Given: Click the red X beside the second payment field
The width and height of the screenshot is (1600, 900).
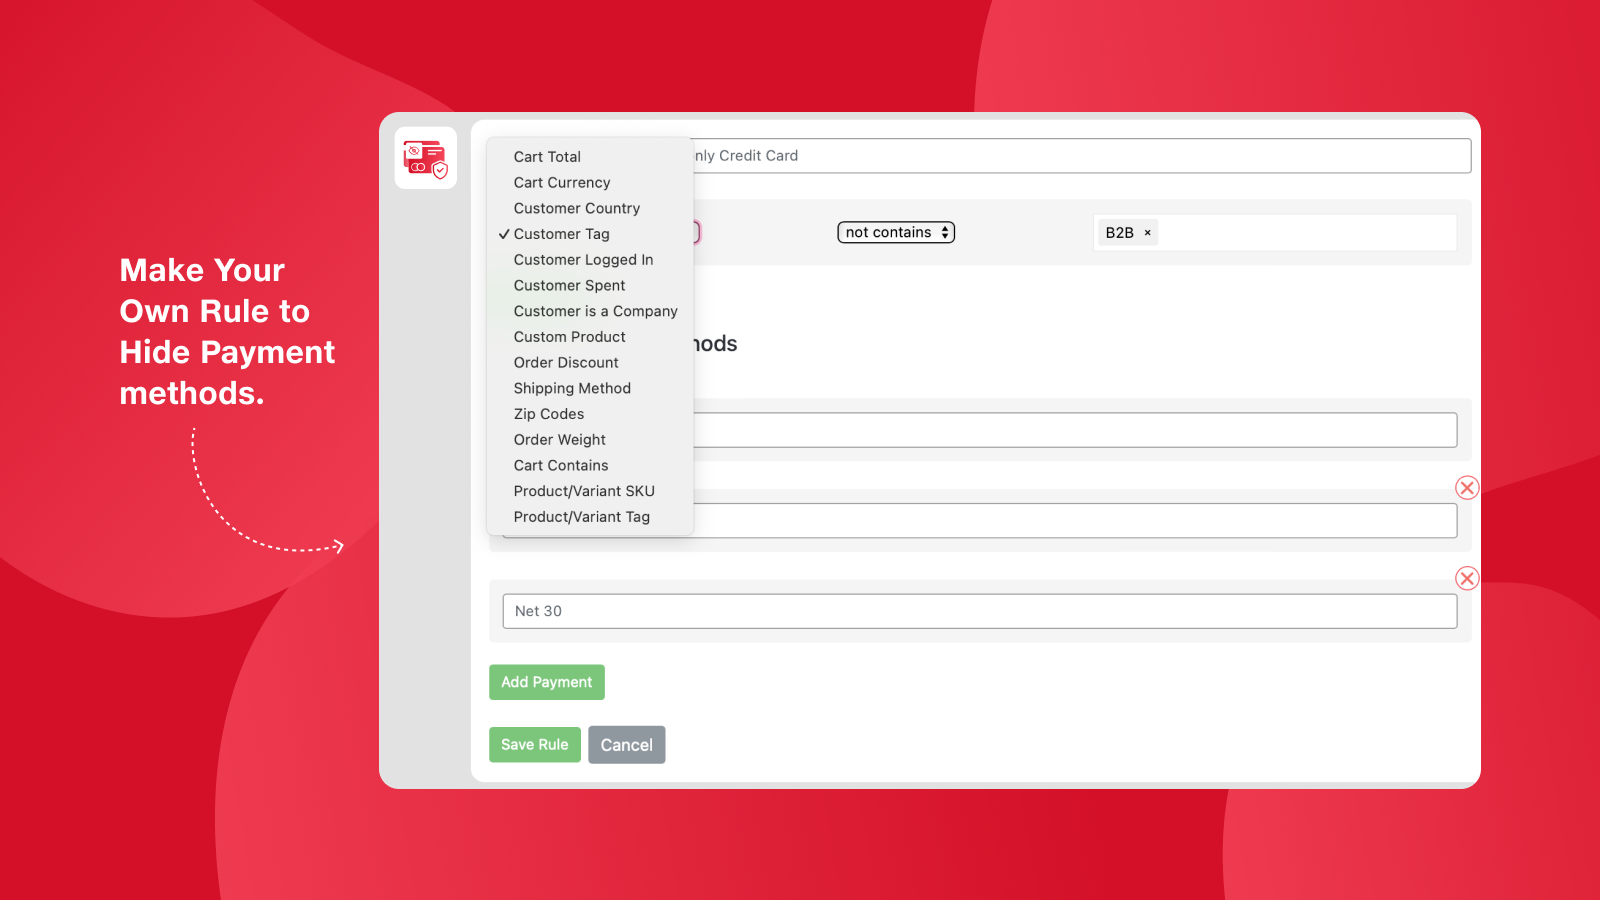Looking at the screenshot, I should pyautogui.click(x=1467, y=488).
